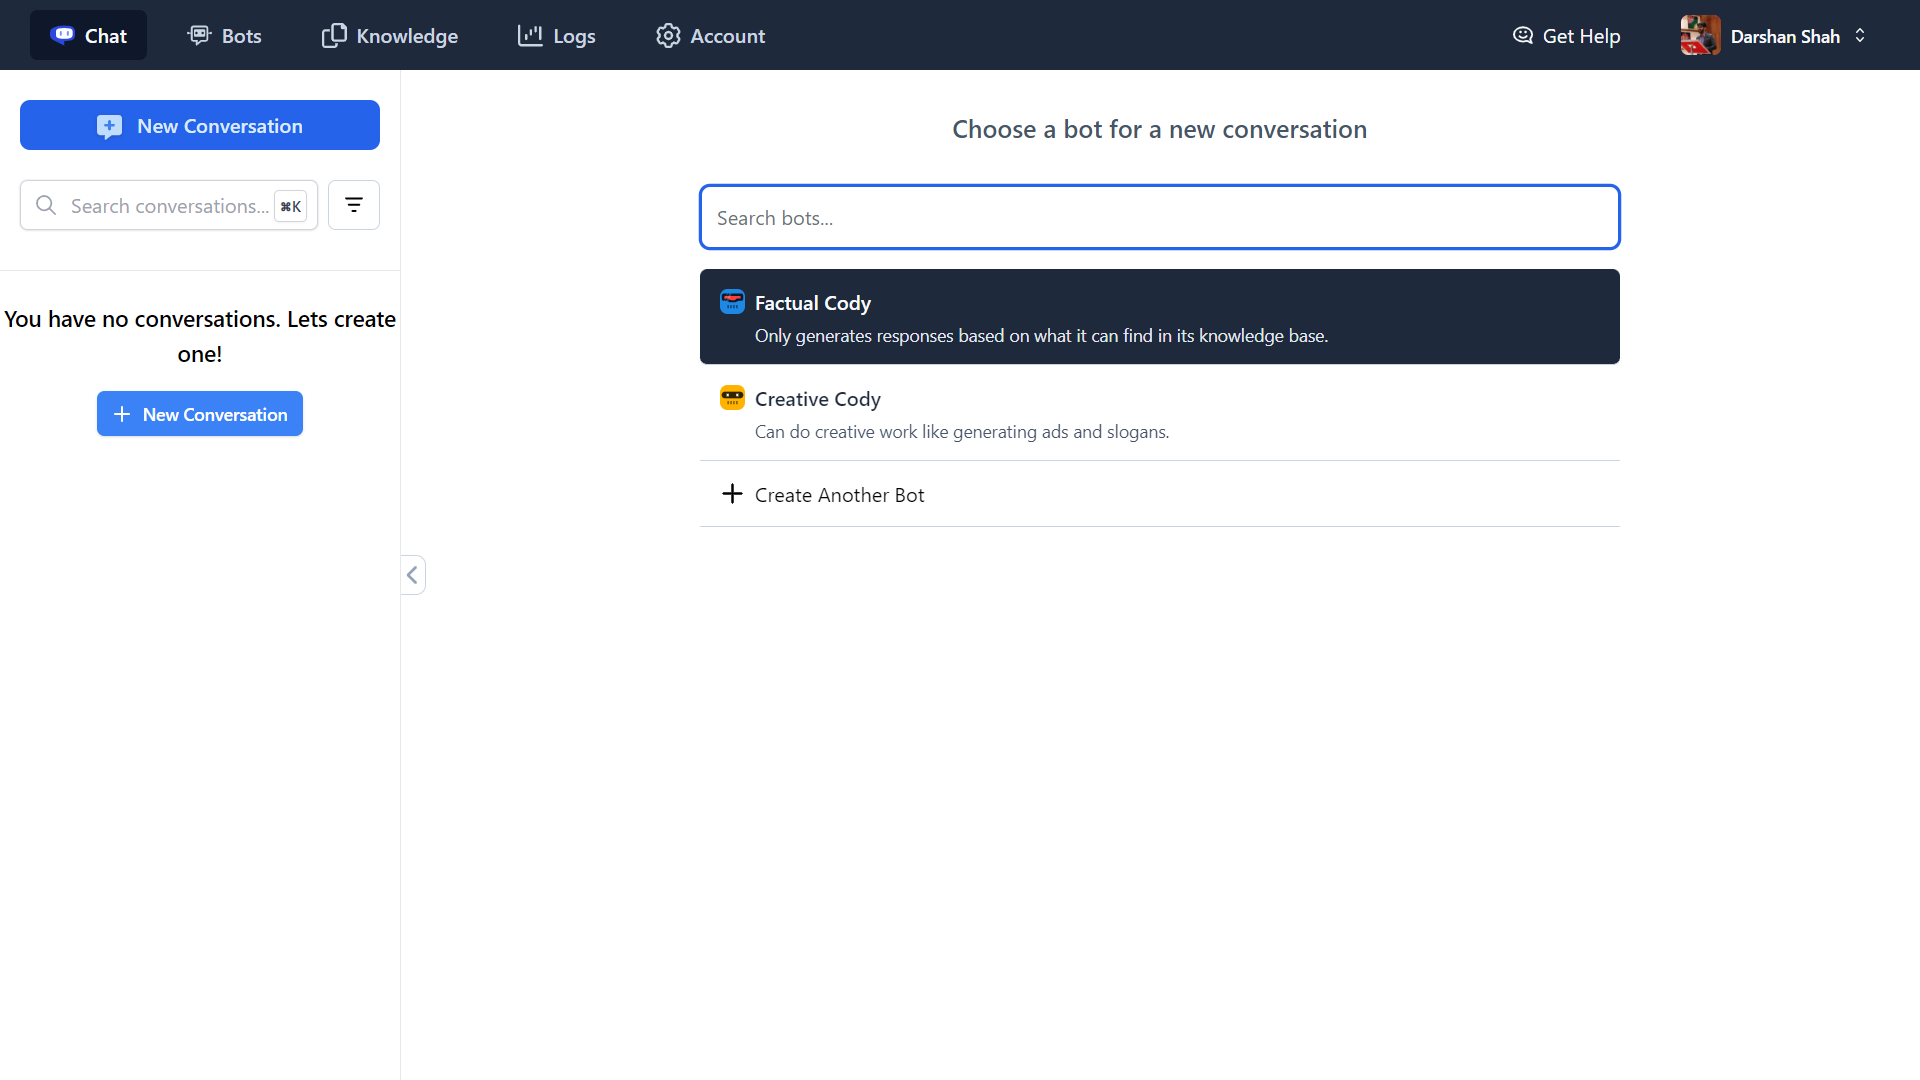Collapse the sidebar with the chevron handle
This screenshot has height=1080, width=1920.
tap(413, 575)
